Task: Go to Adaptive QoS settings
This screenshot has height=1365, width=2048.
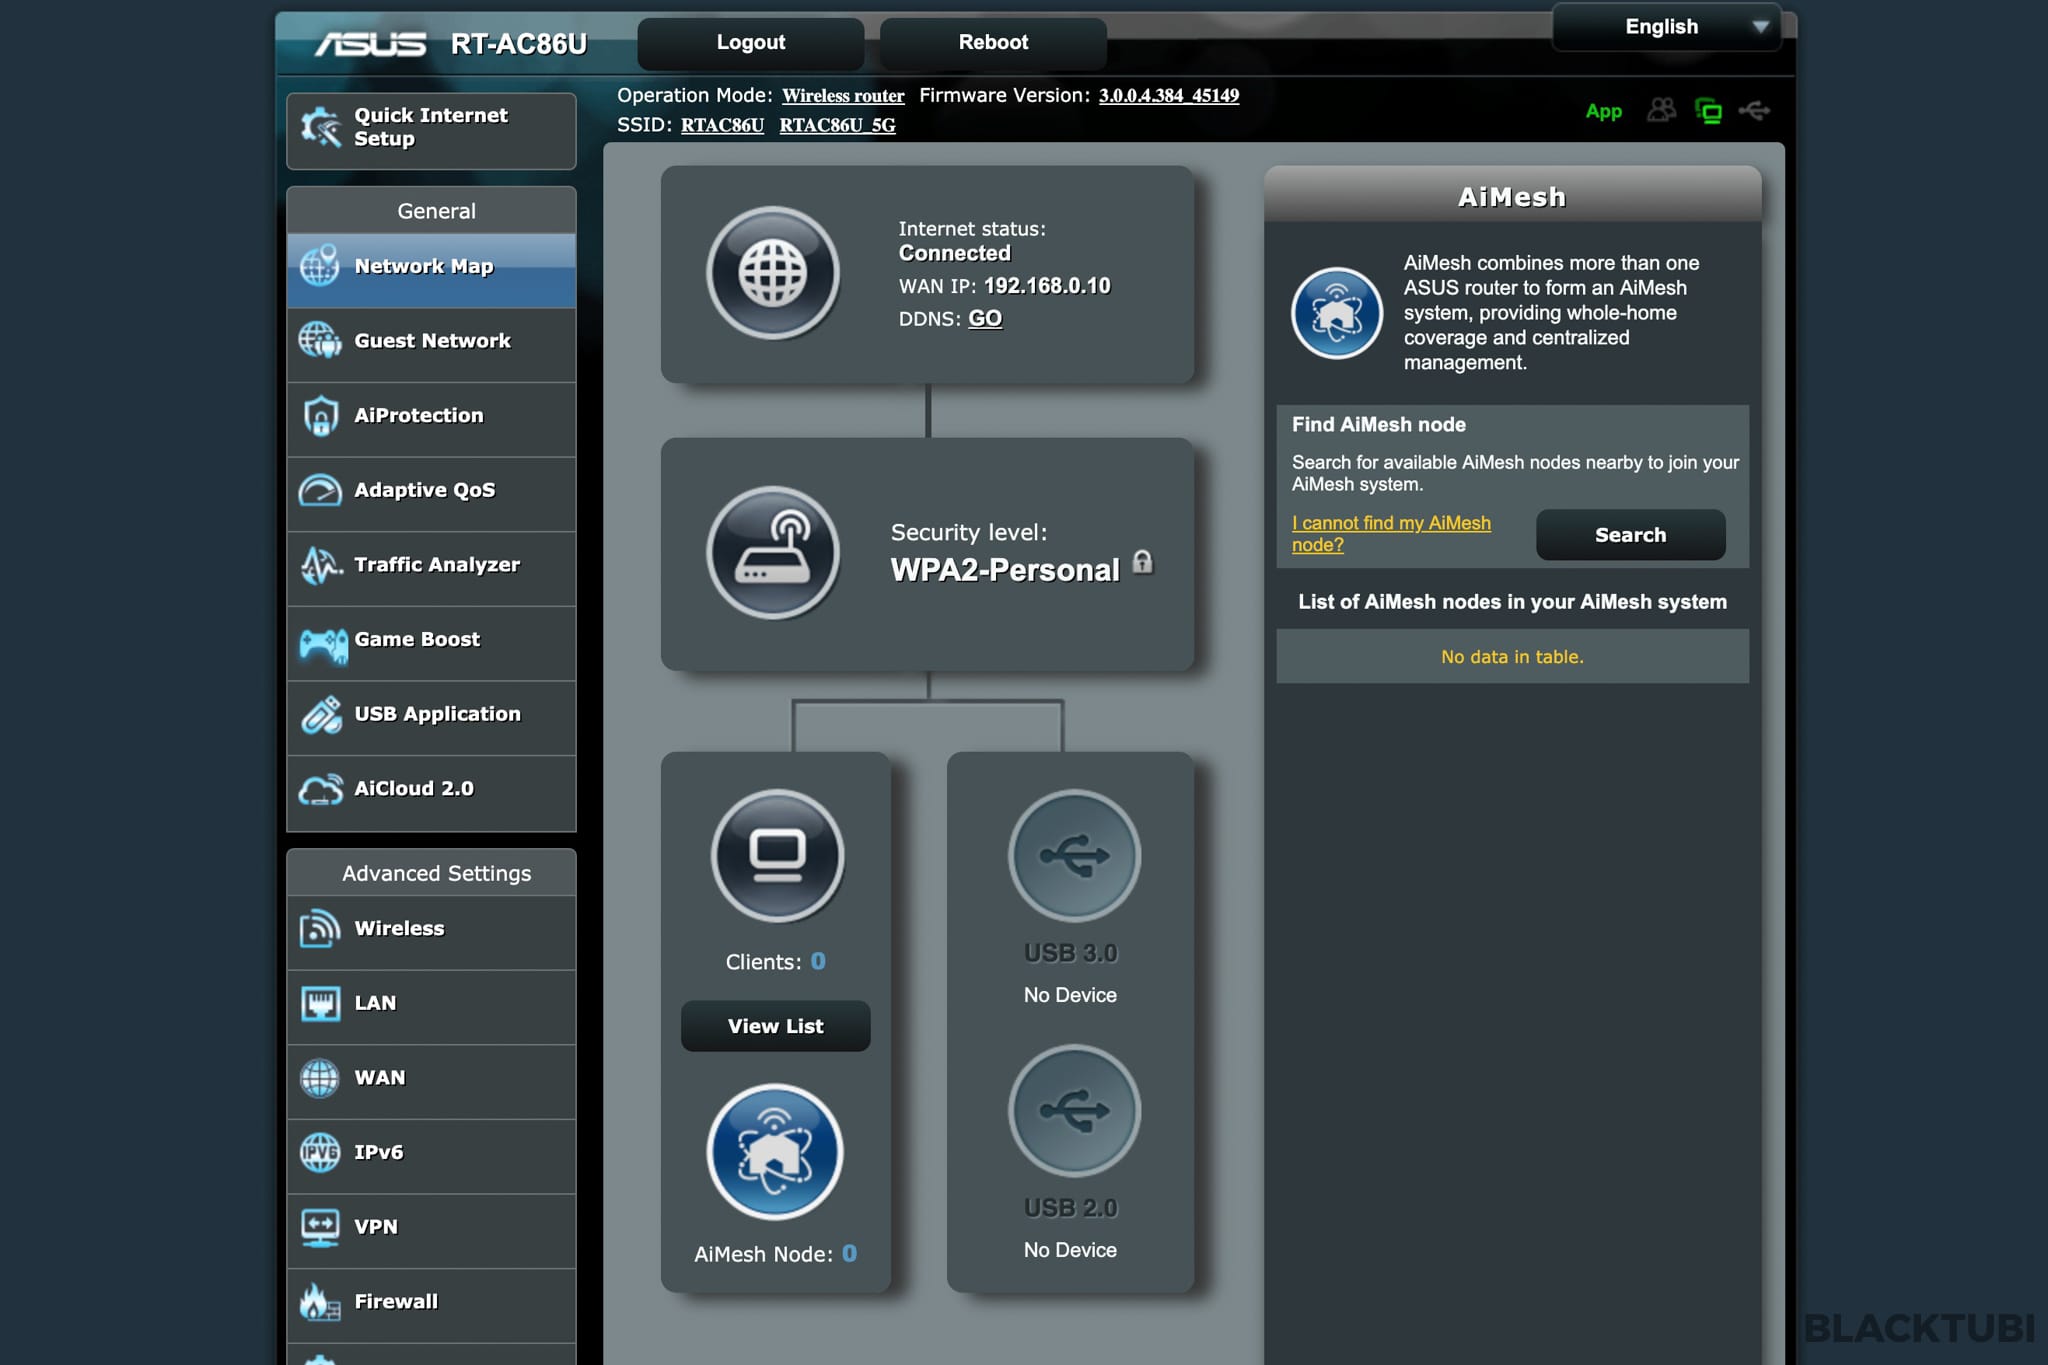Action: point(431,490)
